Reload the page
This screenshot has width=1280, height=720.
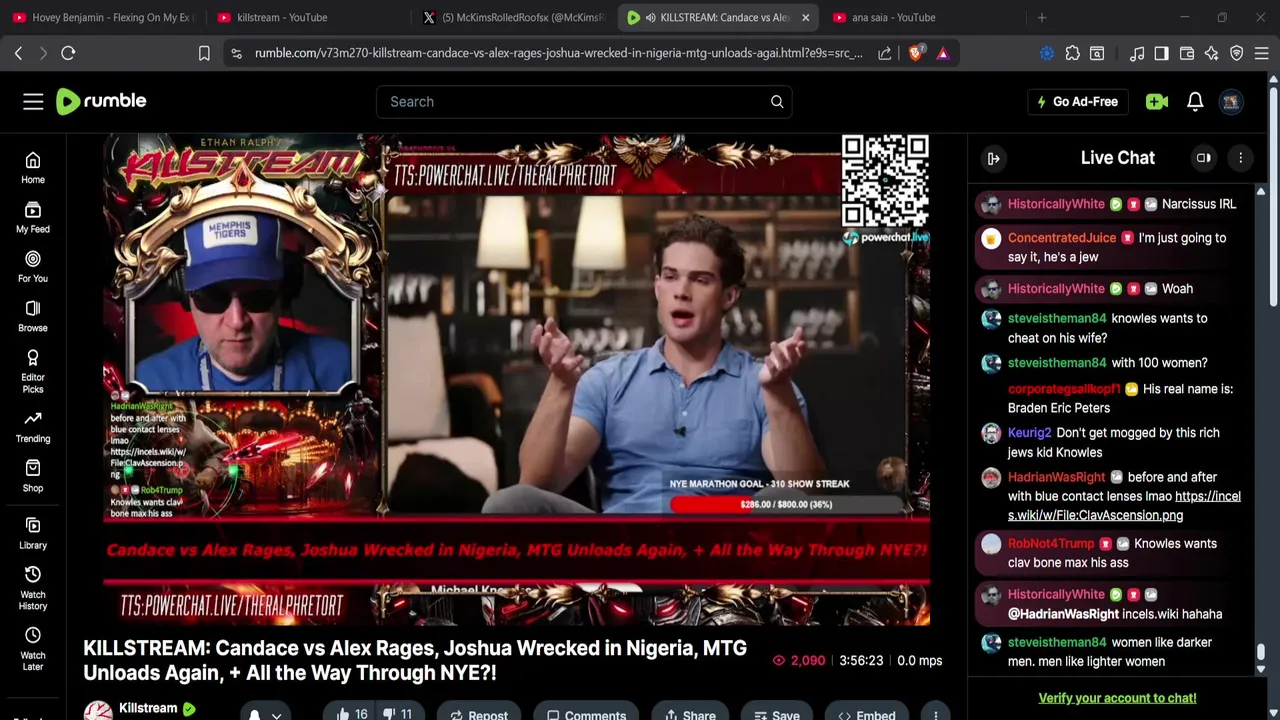(x=68, y=53)
